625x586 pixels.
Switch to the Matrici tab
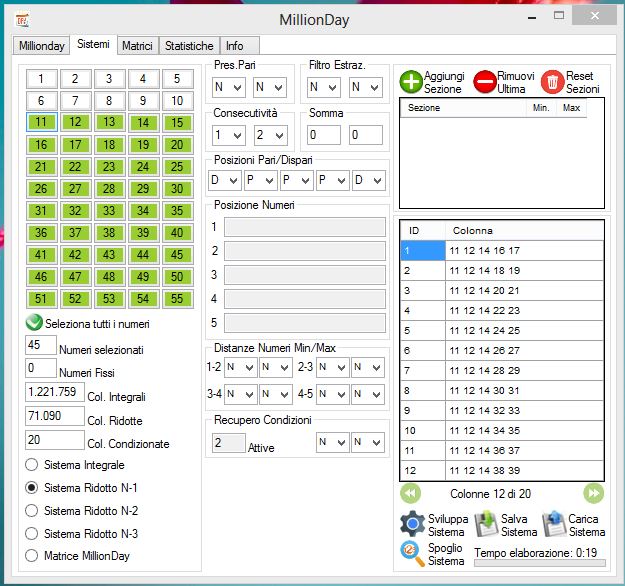point(138,46)
